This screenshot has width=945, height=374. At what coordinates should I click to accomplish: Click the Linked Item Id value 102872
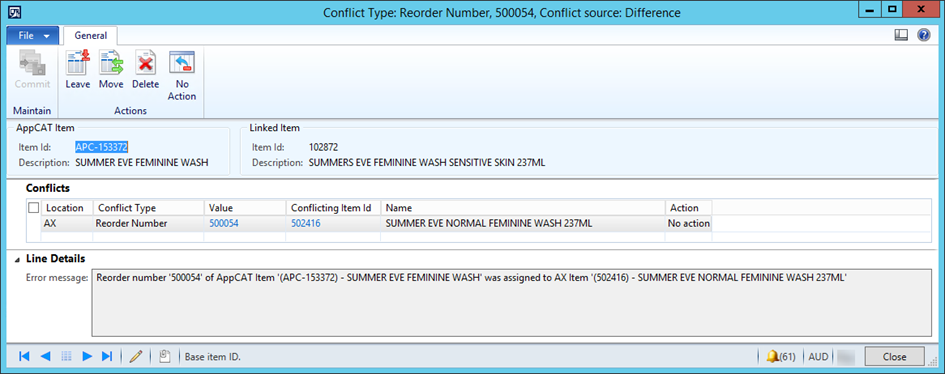[325, 147]
